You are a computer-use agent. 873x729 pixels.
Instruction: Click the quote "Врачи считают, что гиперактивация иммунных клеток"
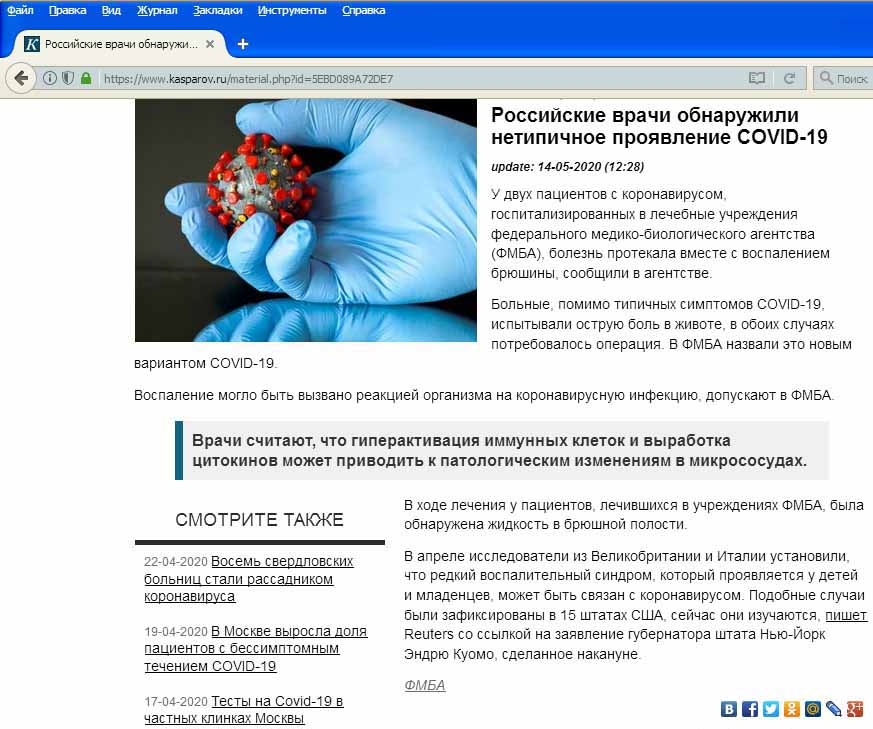[x=499, y=451]
